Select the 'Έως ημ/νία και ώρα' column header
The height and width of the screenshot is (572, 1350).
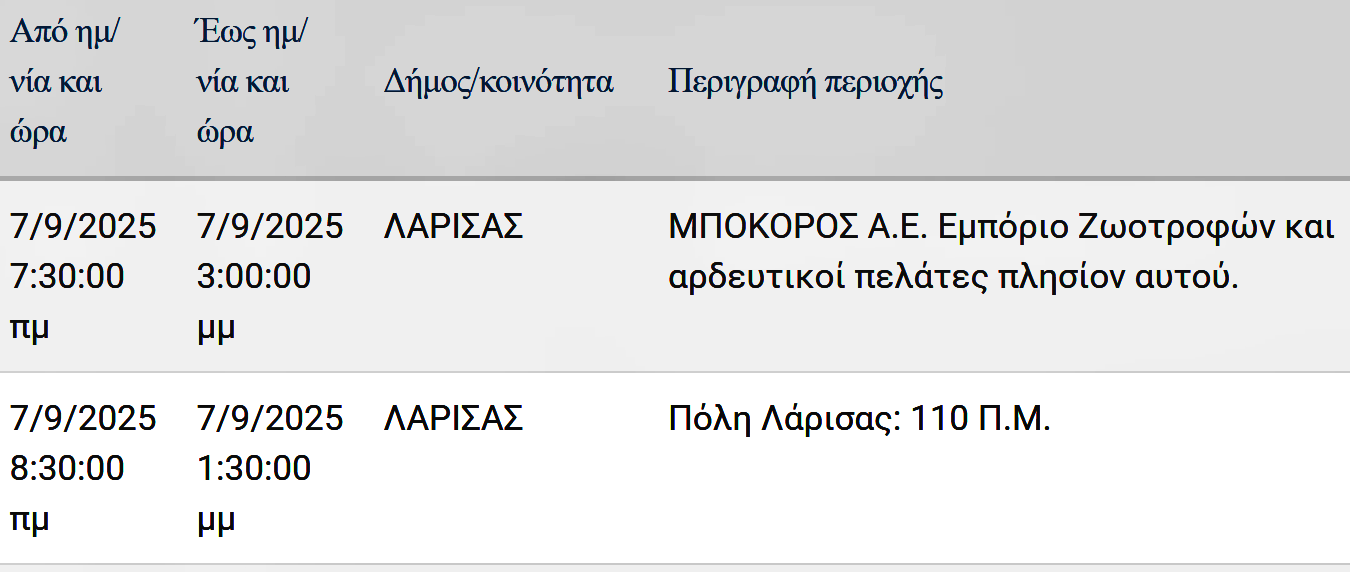tap(251, 82)
